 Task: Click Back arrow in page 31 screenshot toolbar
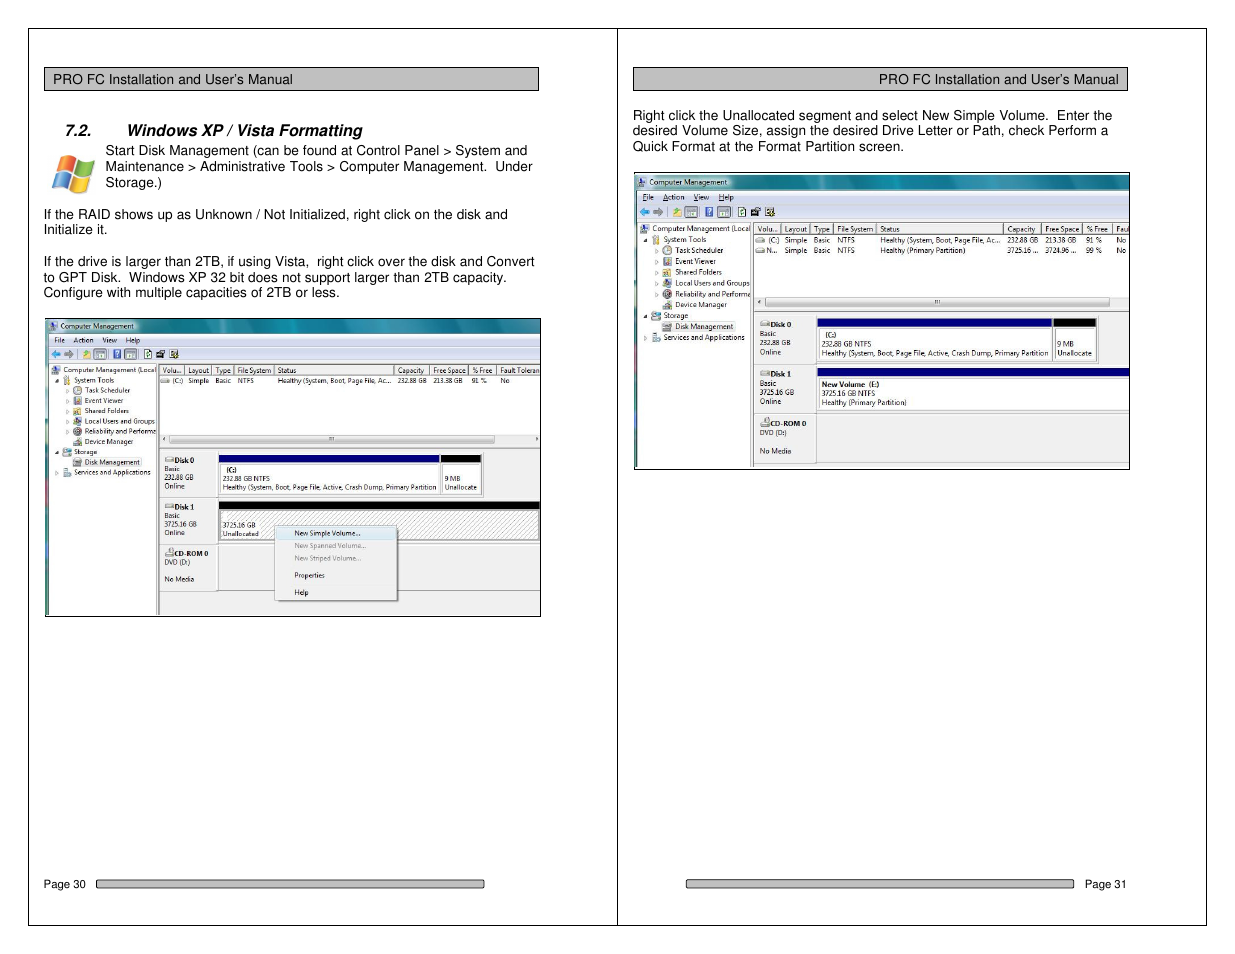(645, 212)
